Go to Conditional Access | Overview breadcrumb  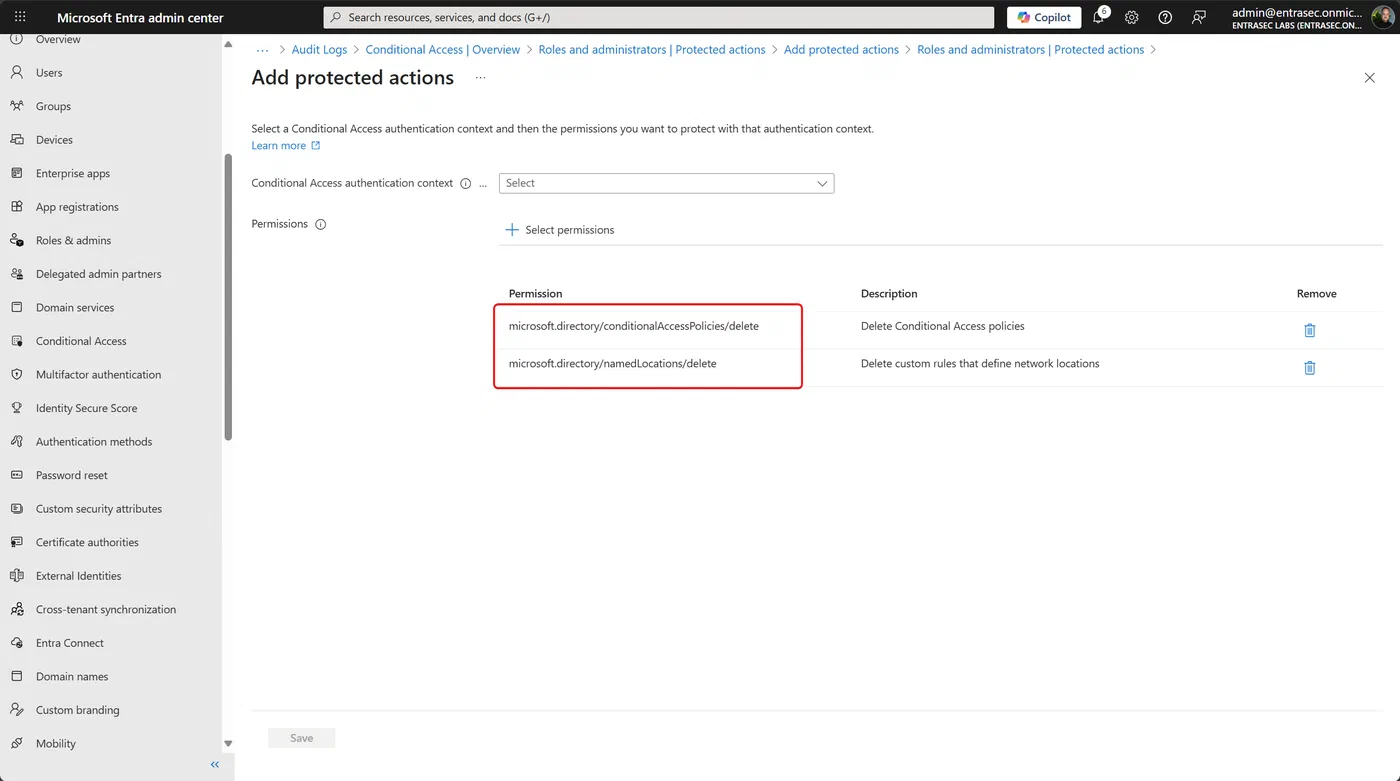pos(443,49)
